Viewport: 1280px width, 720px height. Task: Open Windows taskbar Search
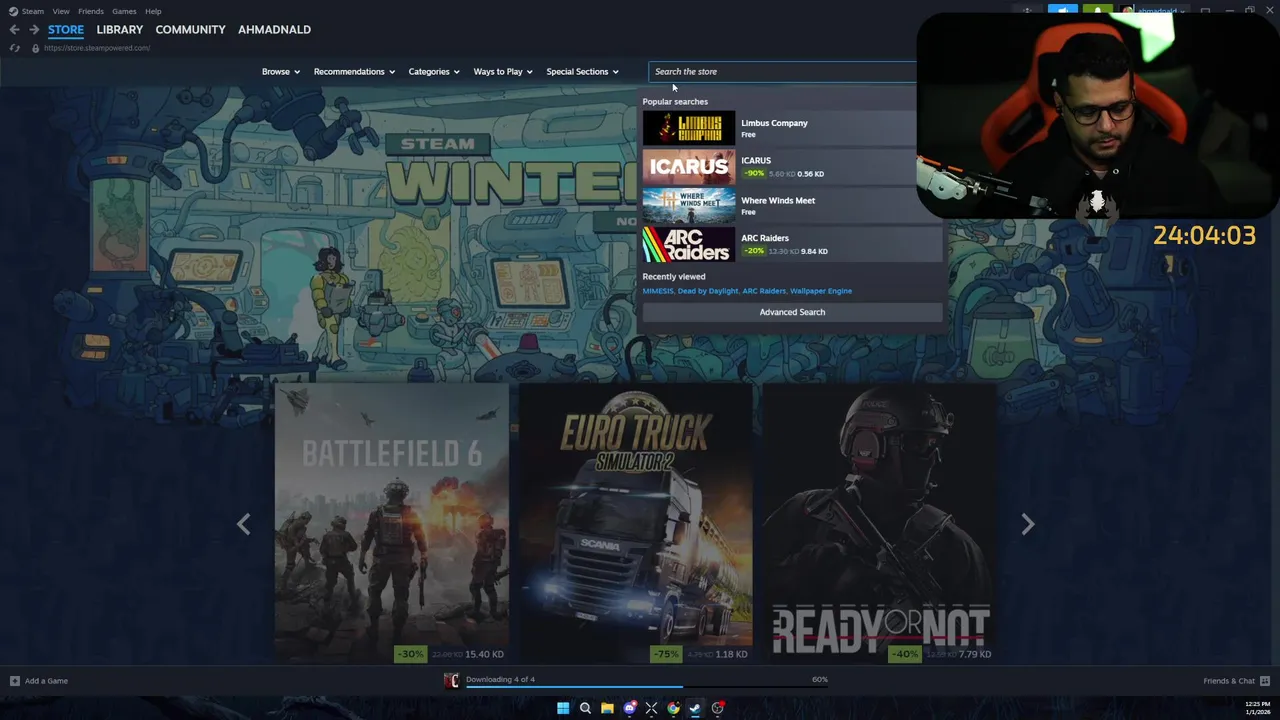[585, 708]
